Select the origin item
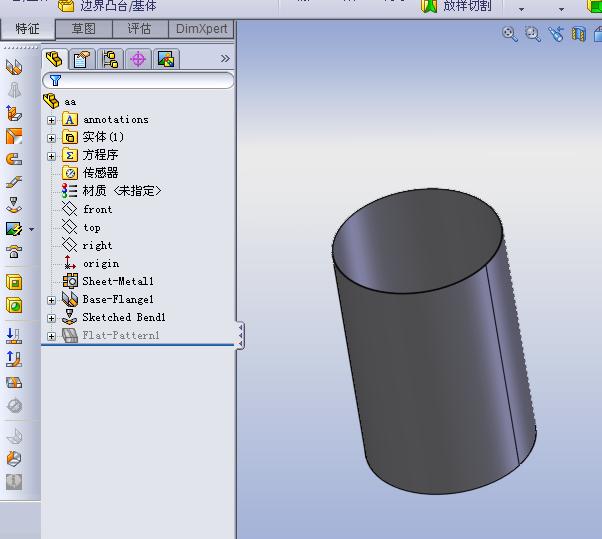Viewport: 602px width, 539px height. [91, 263]
